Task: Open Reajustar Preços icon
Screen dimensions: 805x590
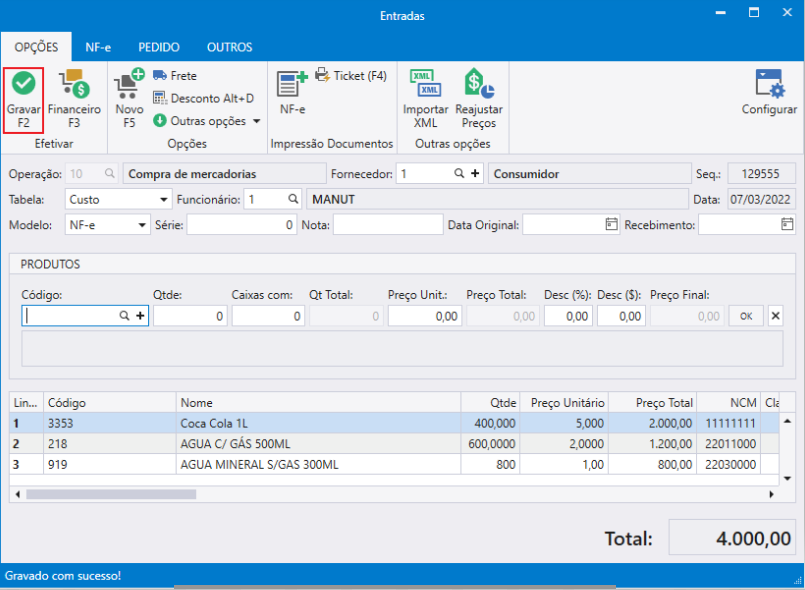Action: point(479,83)
